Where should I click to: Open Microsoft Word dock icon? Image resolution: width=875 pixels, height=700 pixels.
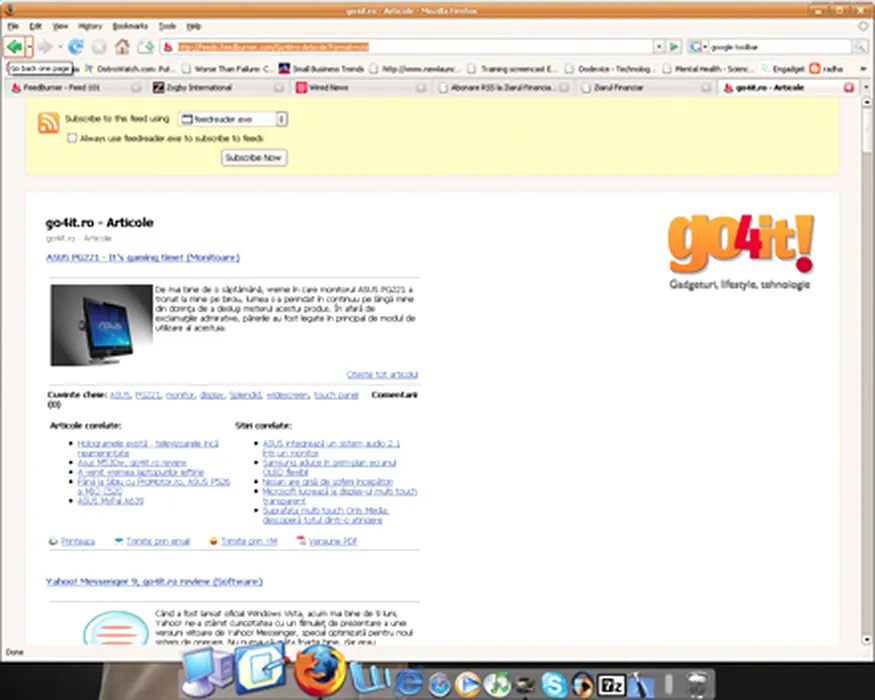370,678
